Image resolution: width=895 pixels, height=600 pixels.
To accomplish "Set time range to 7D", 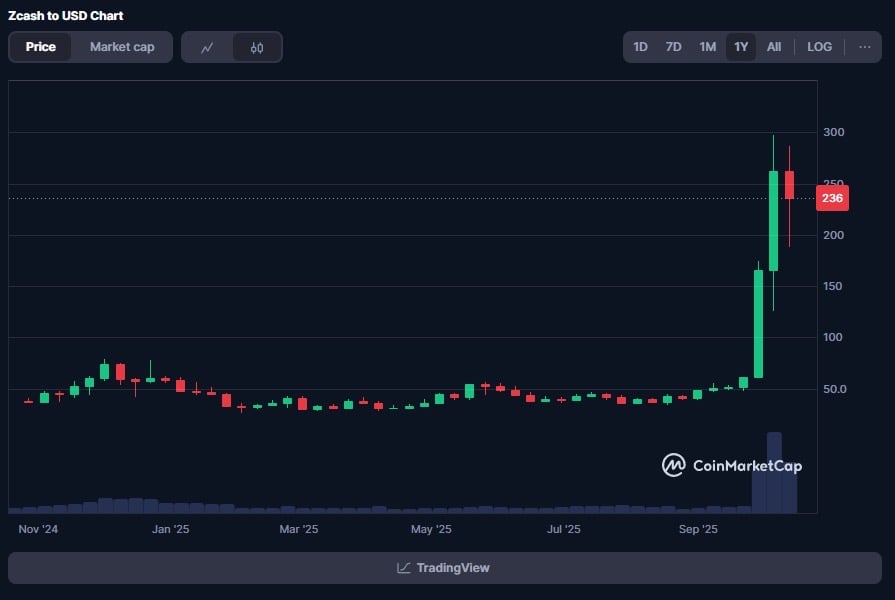I will click(674, 47).
